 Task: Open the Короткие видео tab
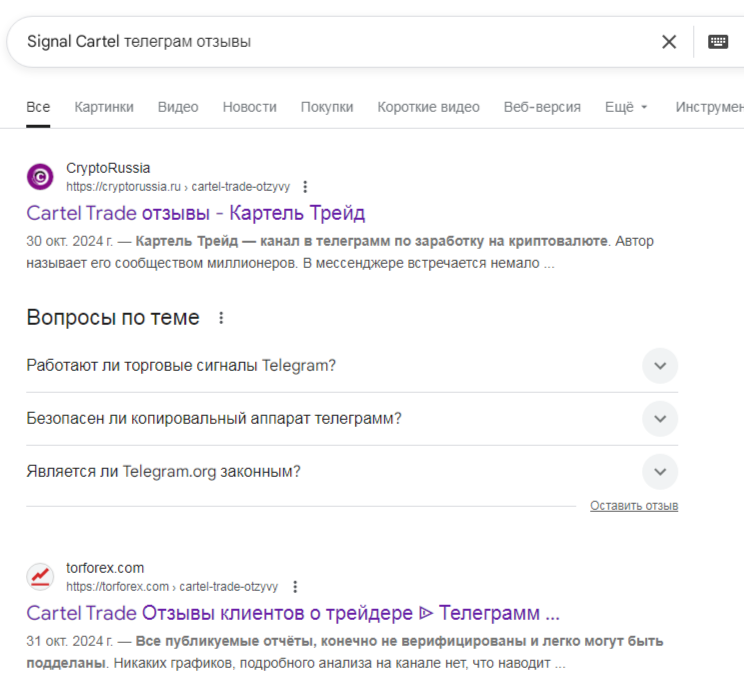428,107
